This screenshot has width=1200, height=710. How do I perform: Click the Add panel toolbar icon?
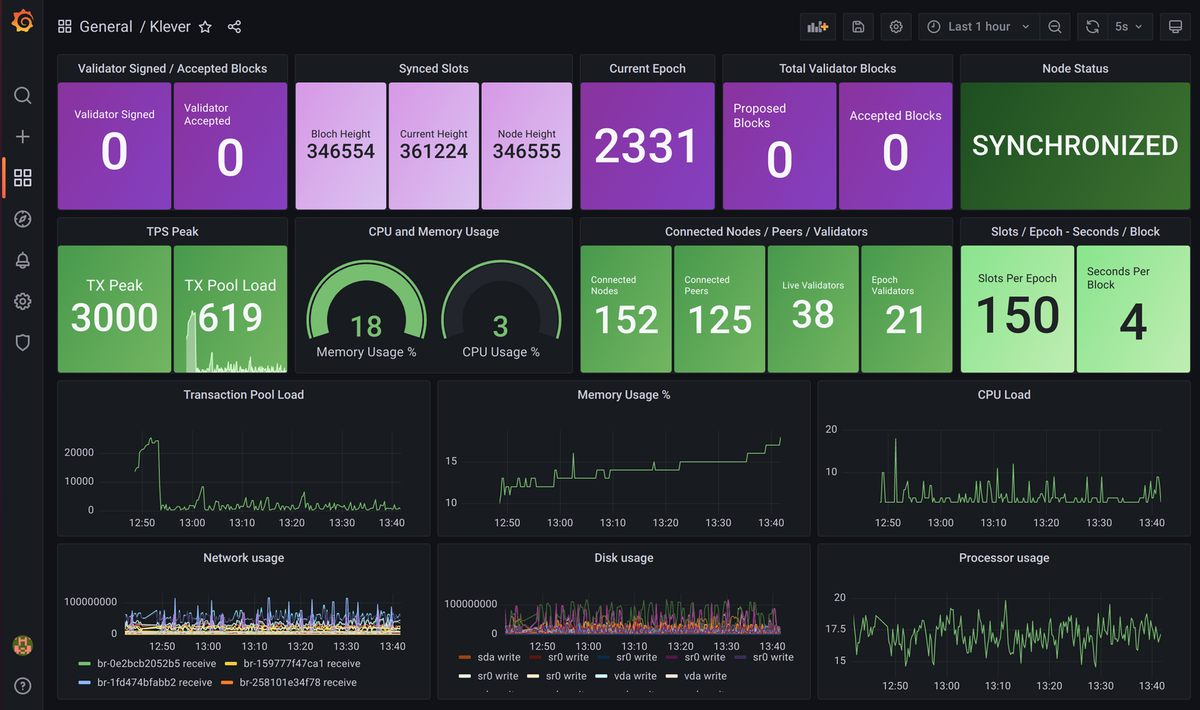click(818, 27)
